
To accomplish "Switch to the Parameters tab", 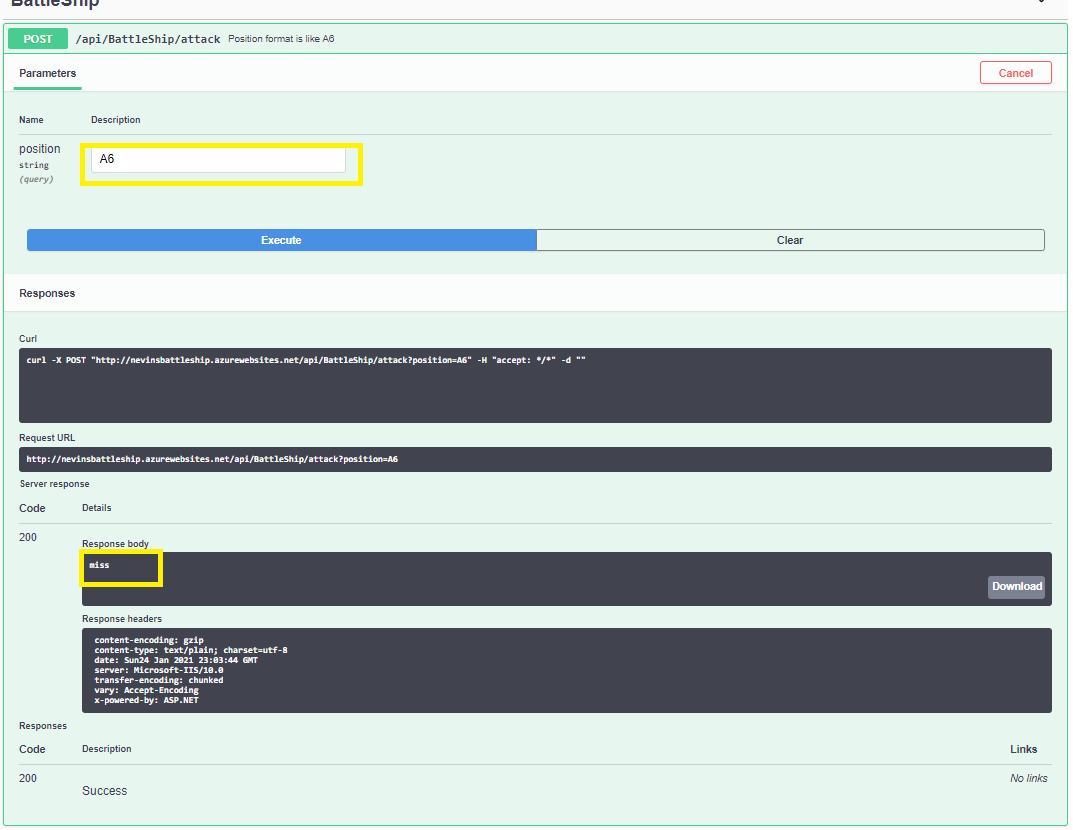I will click(47, 73).
